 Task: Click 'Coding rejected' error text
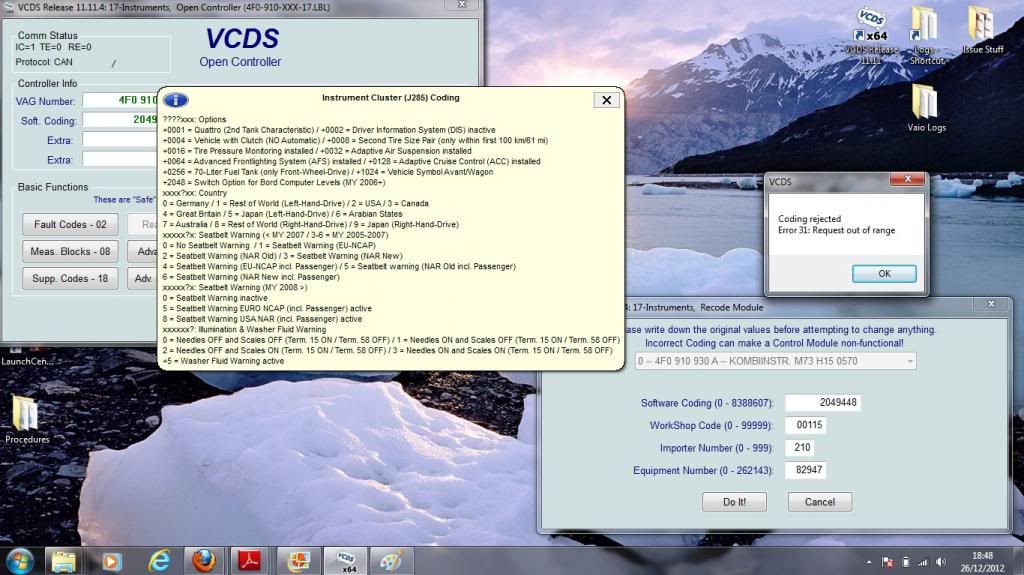tap(809, 219)
